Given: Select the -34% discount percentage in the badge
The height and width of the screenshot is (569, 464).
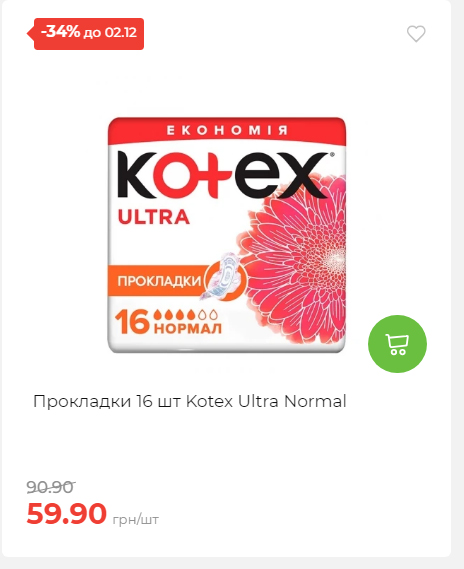Looking at the screenshot, I should pos(60,32).
